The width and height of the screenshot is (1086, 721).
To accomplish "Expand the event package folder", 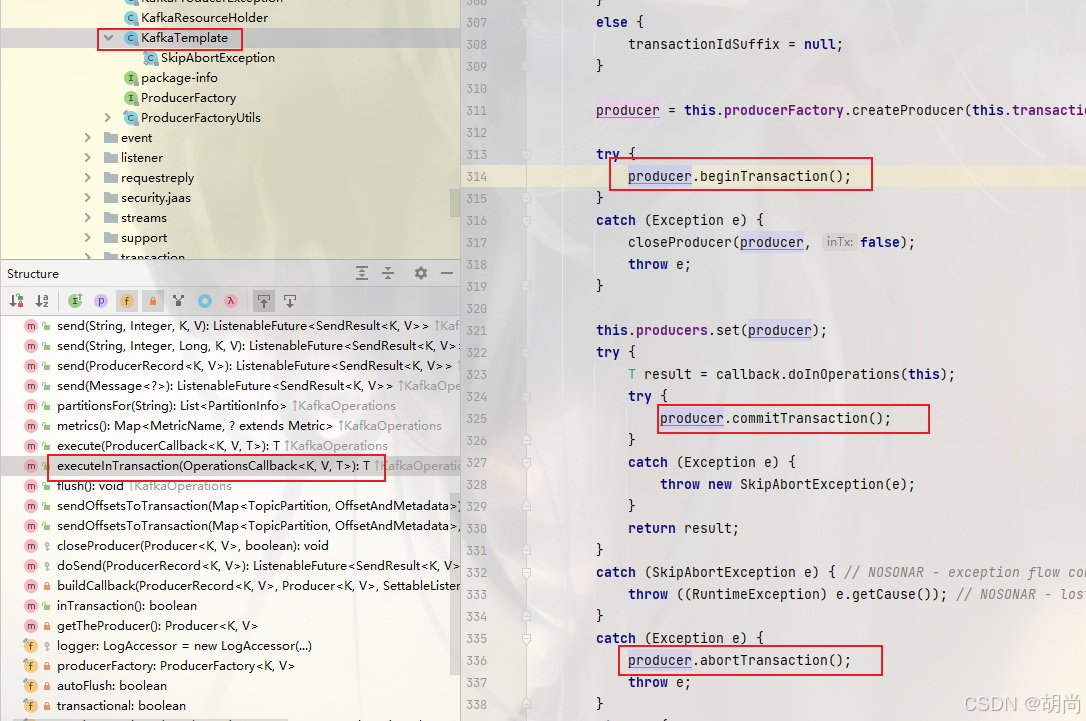I will pos(87,138).
